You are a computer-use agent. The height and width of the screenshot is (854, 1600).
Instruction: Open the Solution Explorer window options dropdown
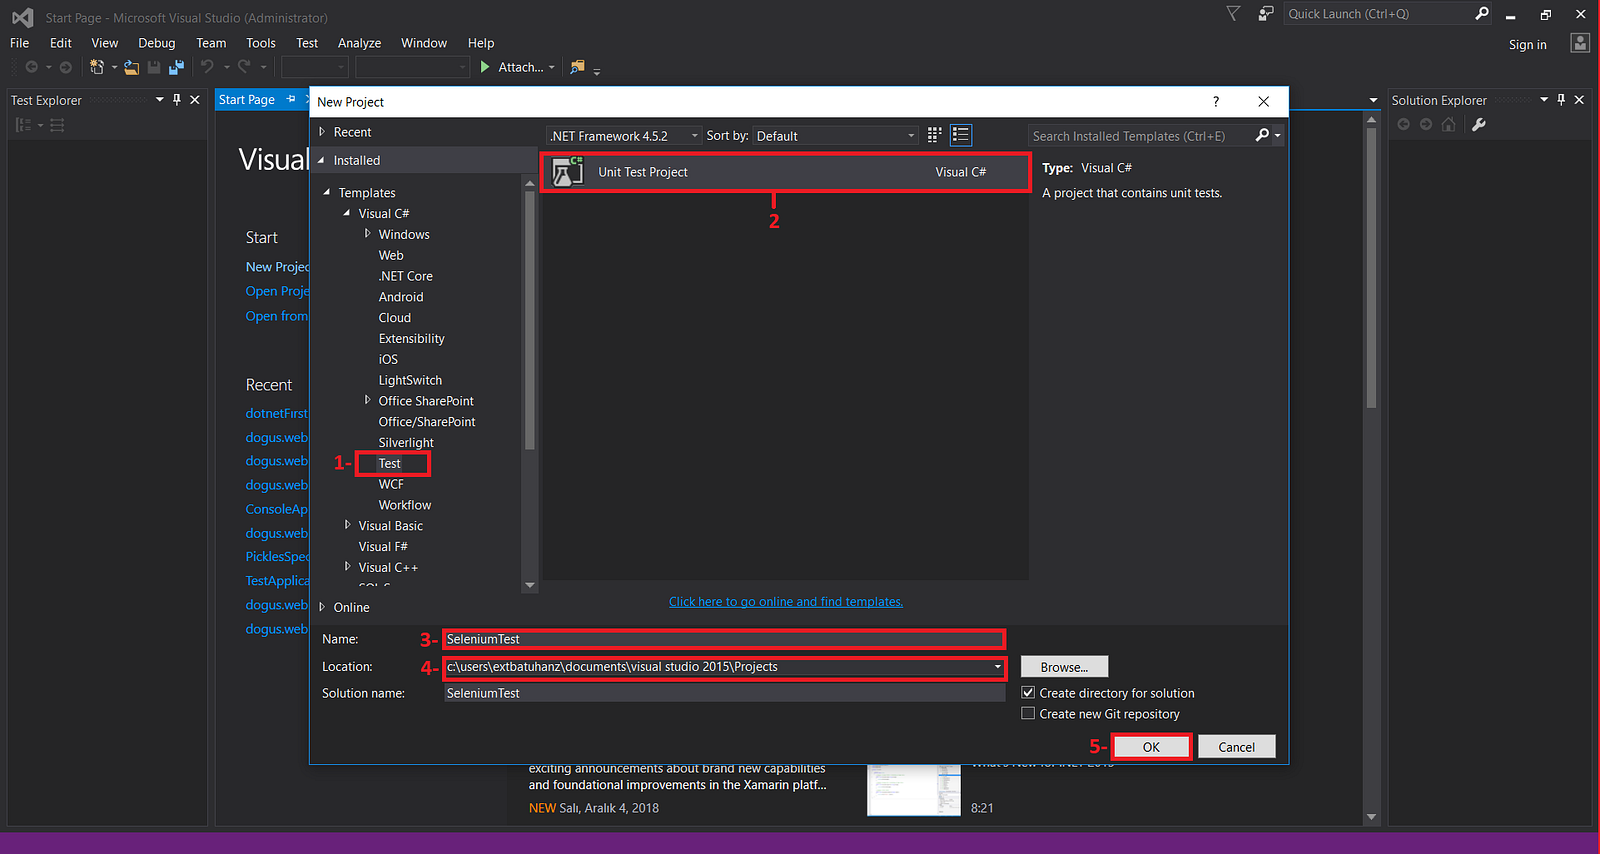point(1544,100)
